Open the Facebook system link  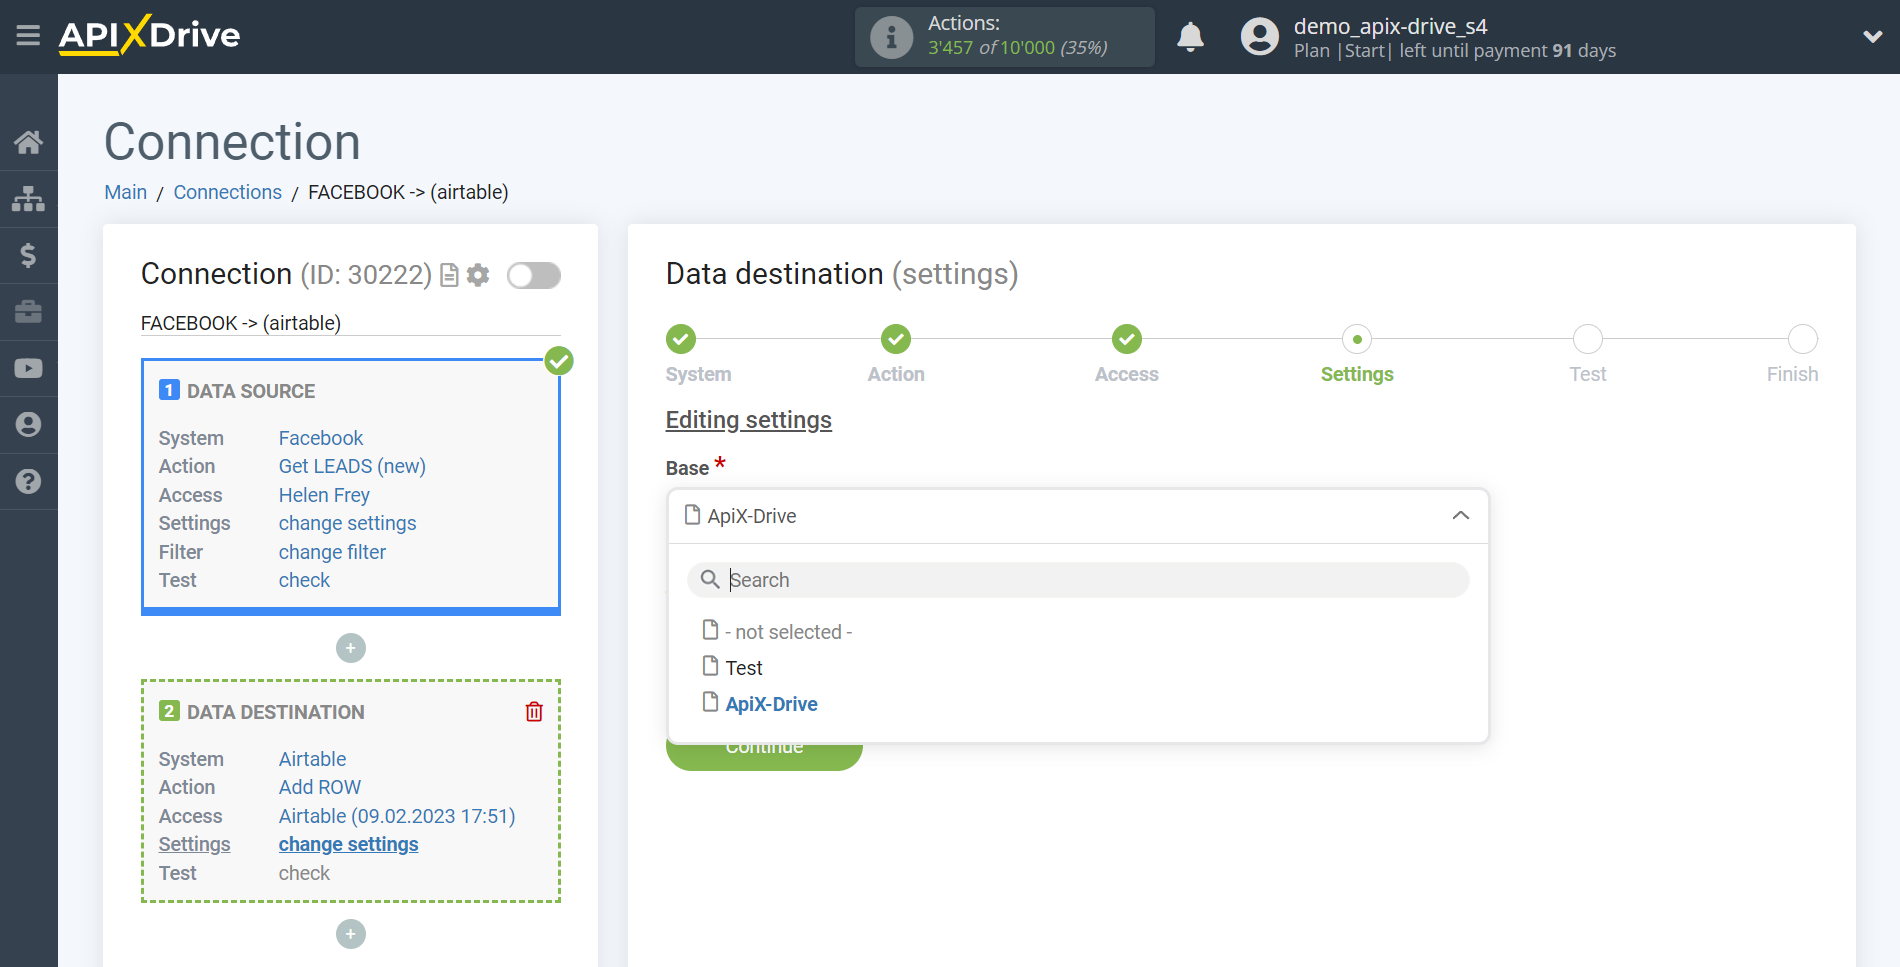(x=321, y=438)
